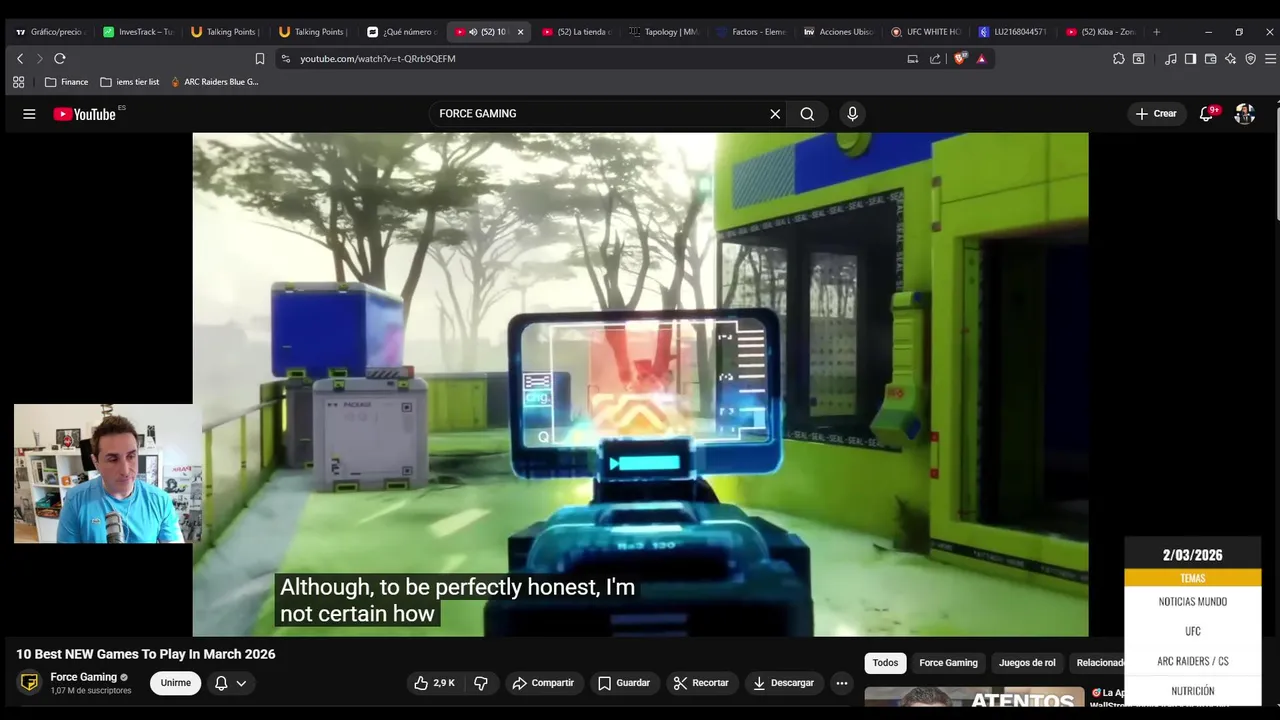Open the Finance bookmarks folder
This screenshot has height=720, width=1280.
coord(66,82)
